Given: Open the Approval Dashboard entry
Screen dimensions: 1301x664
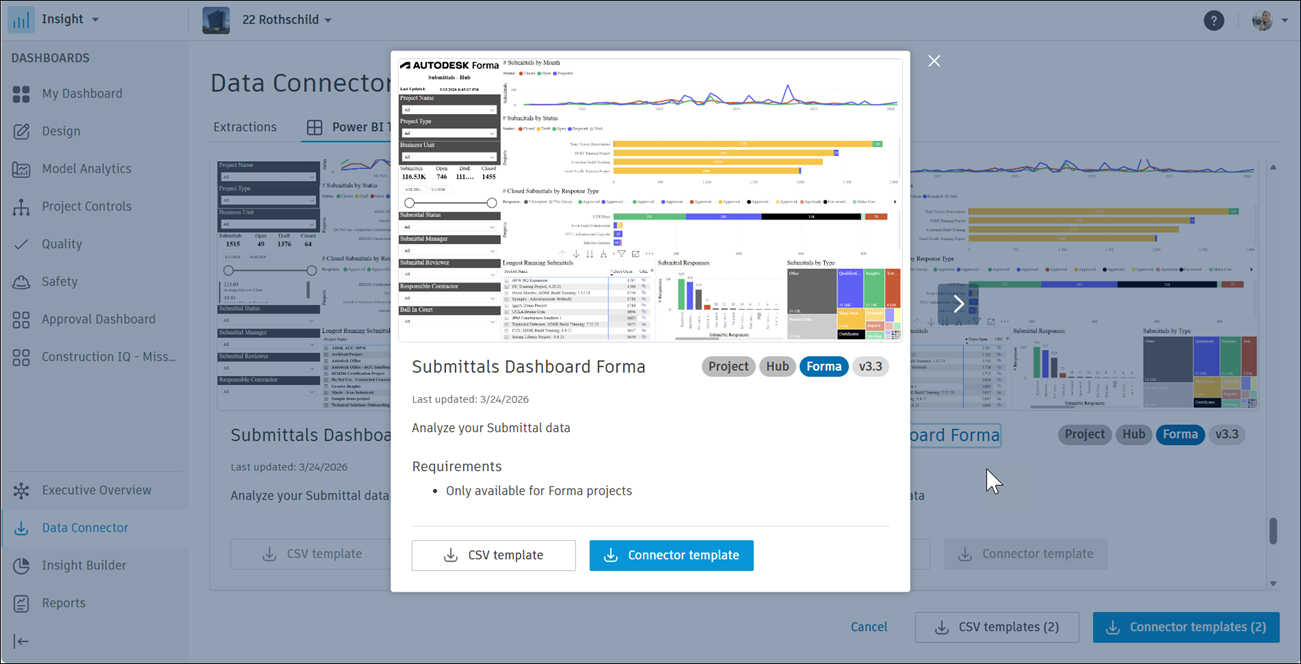Looking at the screenshot, I should tap(98, 320).
